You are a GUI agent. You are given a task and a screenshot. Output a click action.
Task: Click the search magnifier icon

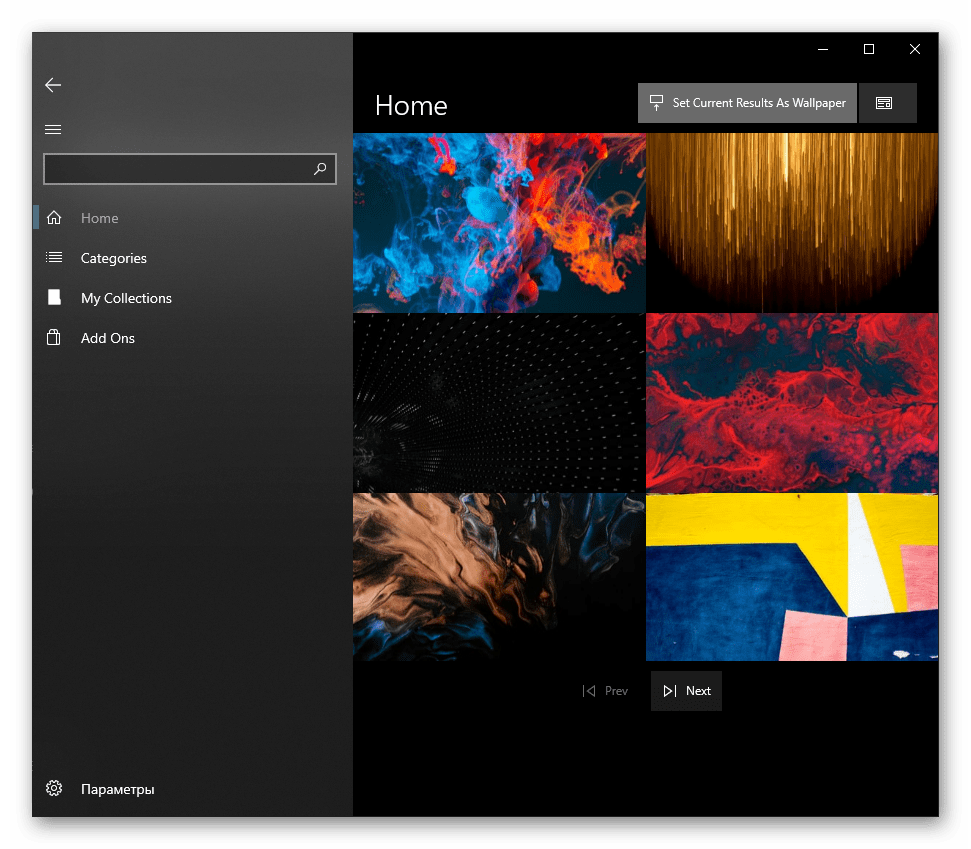(x=320, y=169)
